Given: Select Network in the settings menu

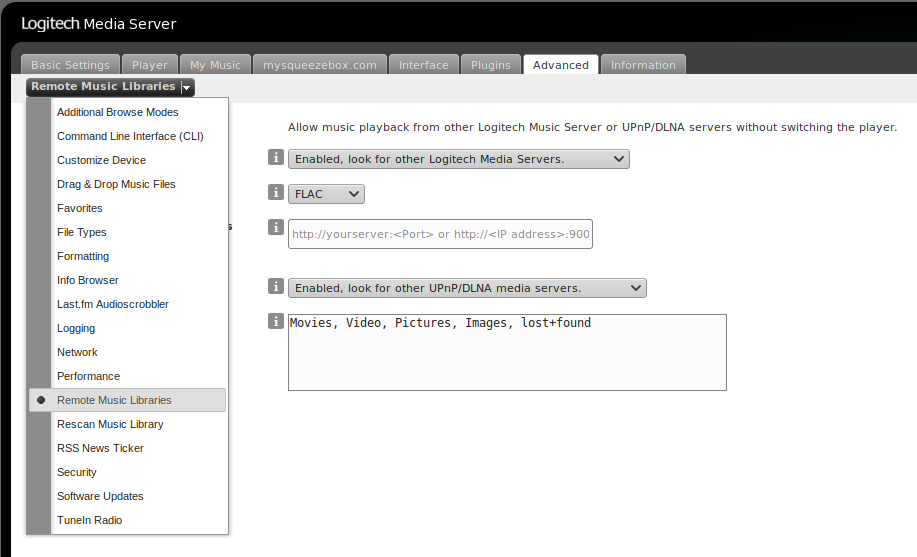Looking at the screenshot, I should pyautogui.click(x=127, y=352).
